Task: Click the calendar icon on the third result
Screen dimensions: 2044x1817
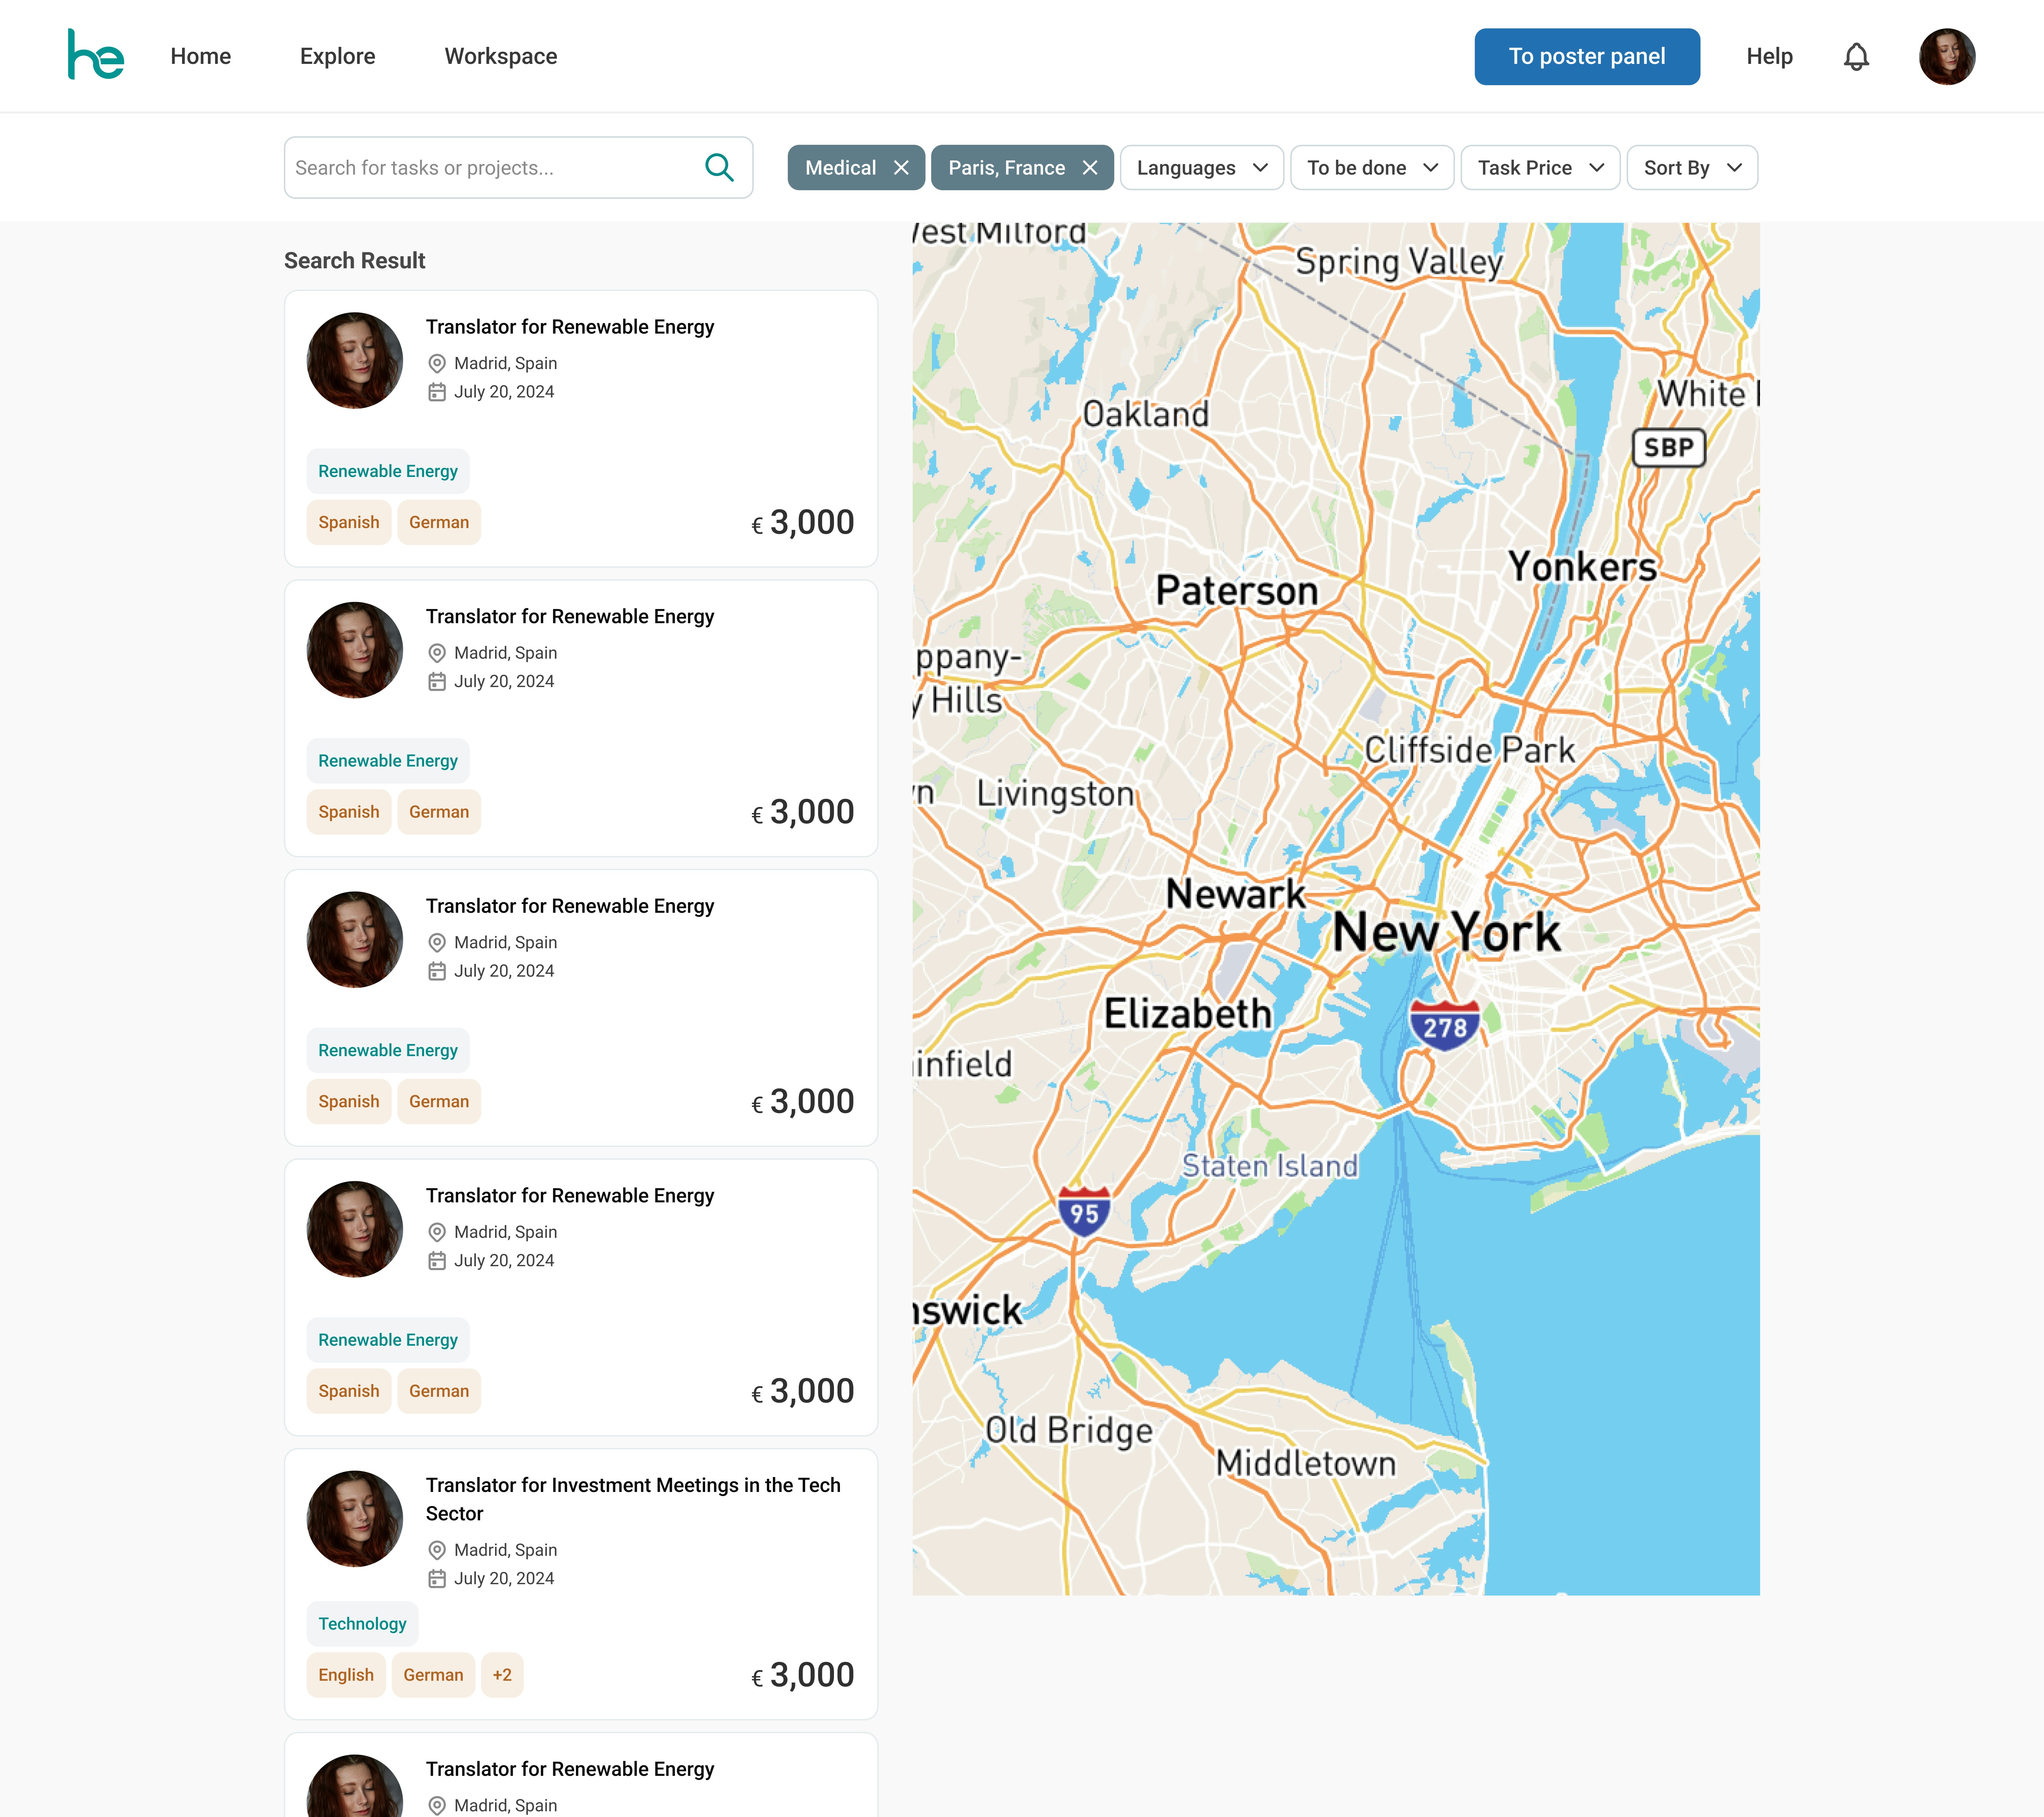Action: pos(437,971)
